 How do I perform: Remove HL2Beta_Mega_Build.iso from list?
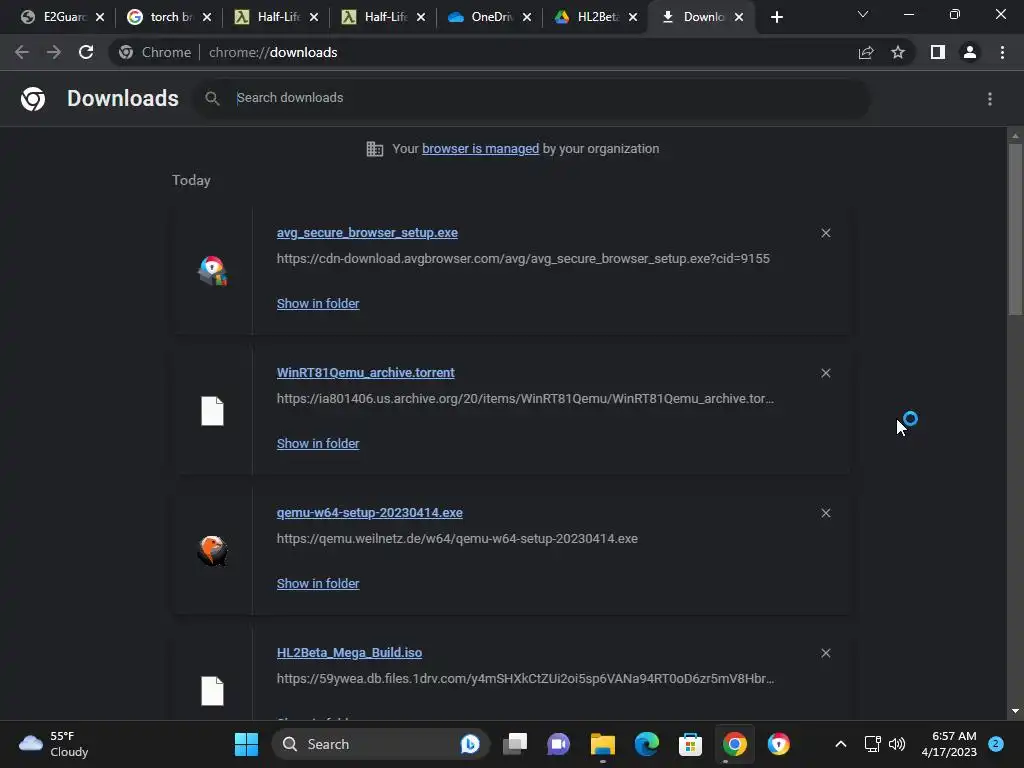pos(826,653)
